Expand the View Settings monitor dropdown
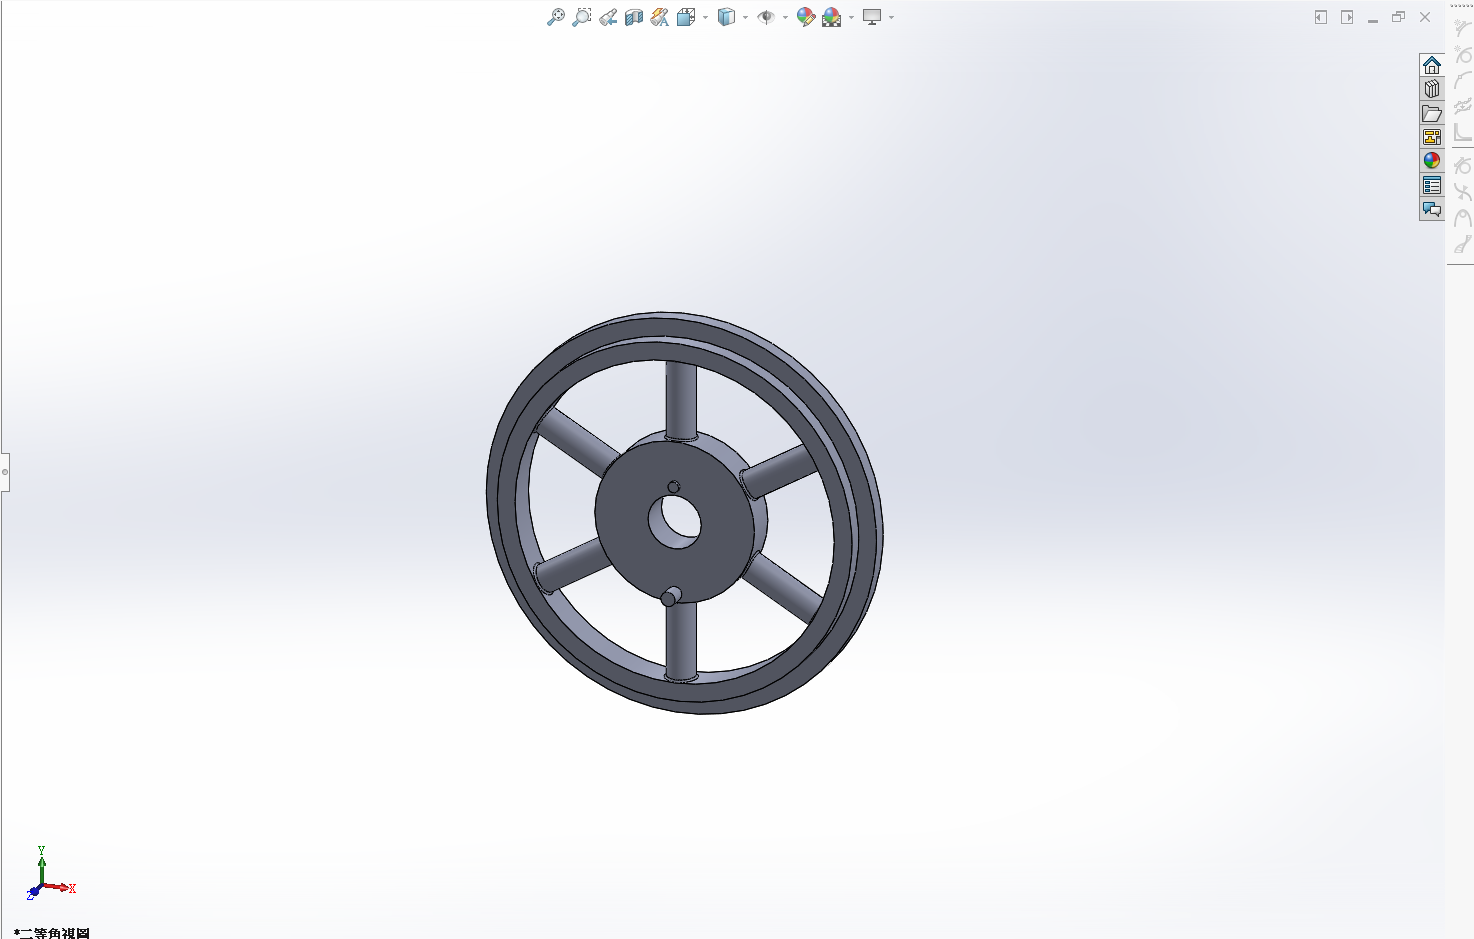 [x=891, y=17]
